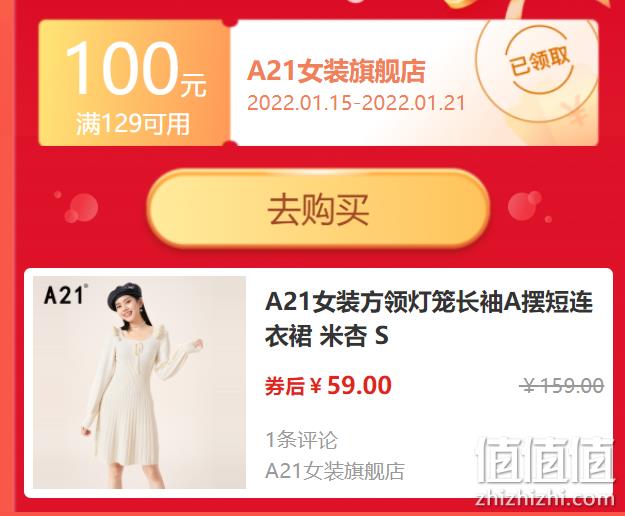Visit A21女装旗舰店 link under the reviews
The image size is (625, 516).
(335, 471)
